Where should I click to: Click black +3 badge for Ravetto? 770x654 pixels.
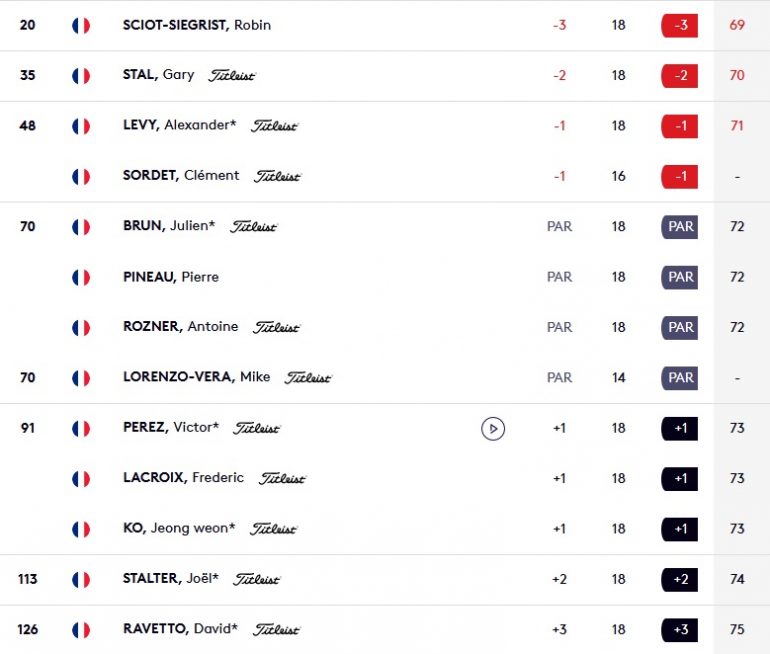coord(680,630)
